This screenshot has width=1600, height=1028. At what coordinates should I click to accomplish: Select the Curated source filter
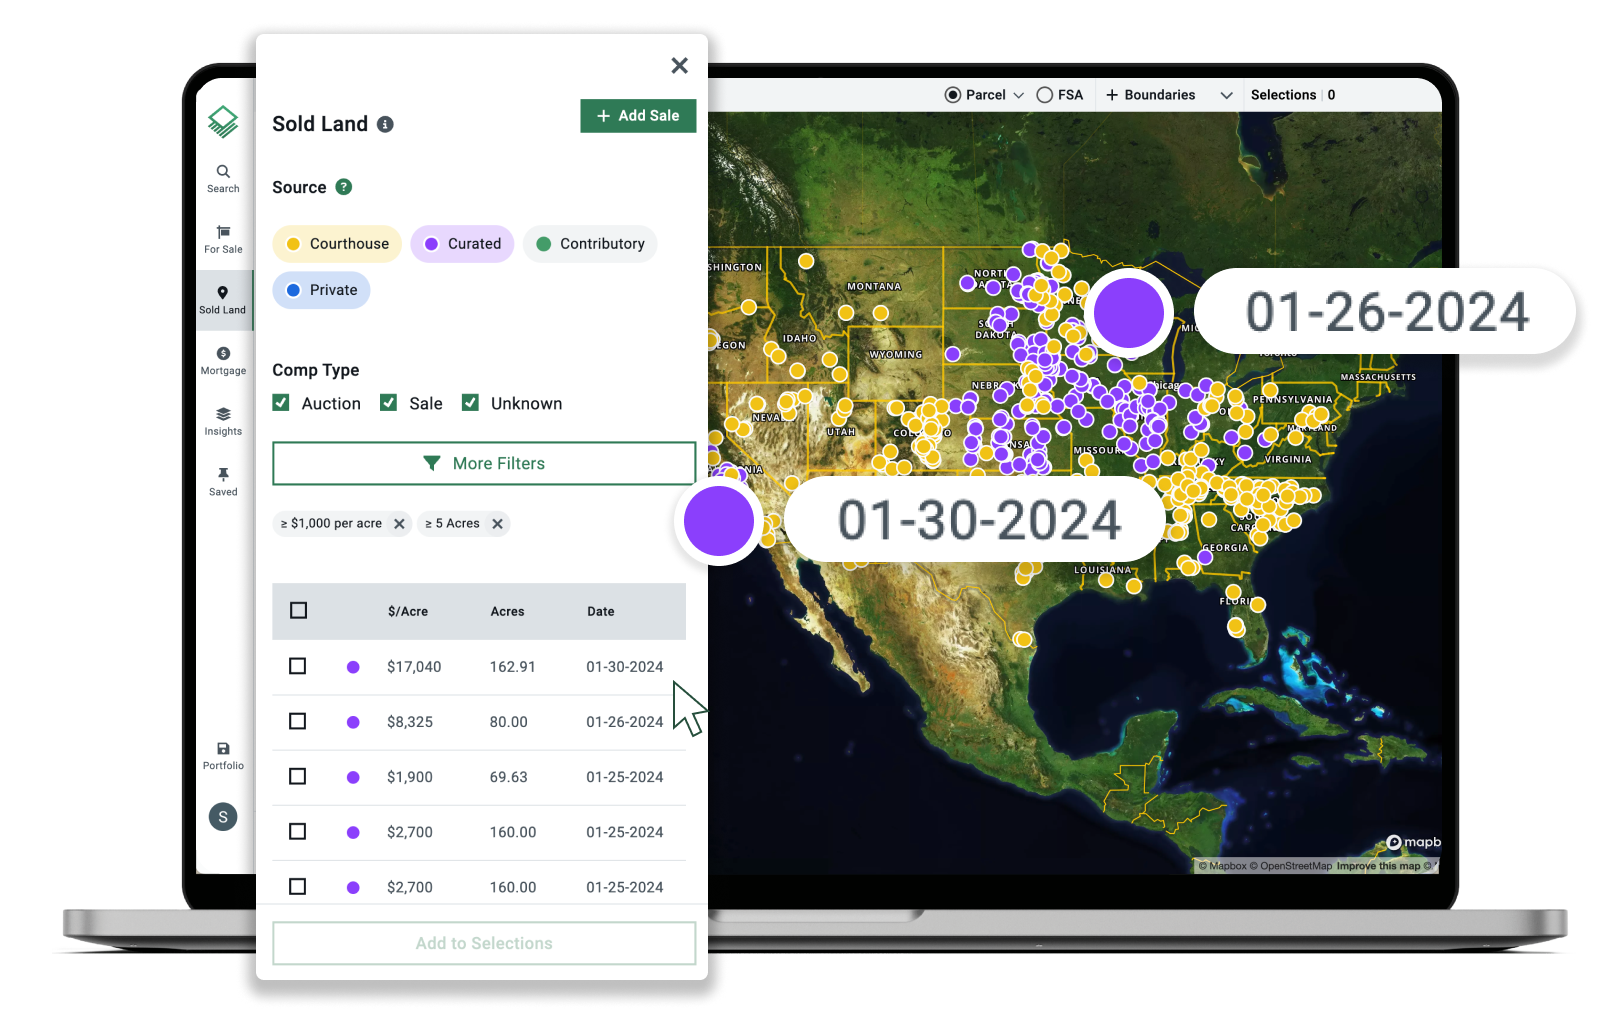(x=462, y=243)
